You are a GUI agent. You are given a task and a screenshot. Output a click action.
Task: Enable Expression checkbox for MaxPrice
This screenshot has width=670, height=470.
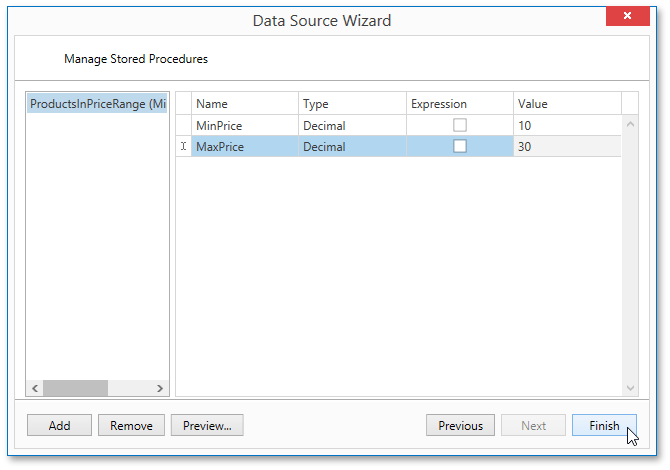click(460, 146)
